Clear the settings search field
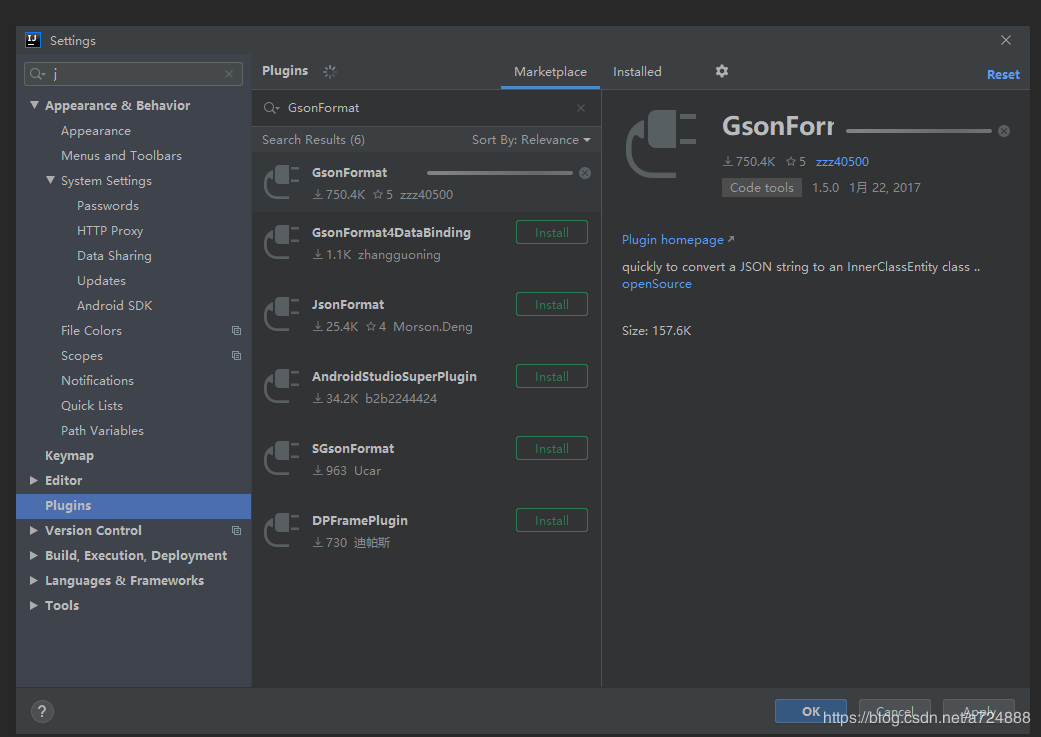The height and width of the screenshot is (737, 1041). point(229,74)
